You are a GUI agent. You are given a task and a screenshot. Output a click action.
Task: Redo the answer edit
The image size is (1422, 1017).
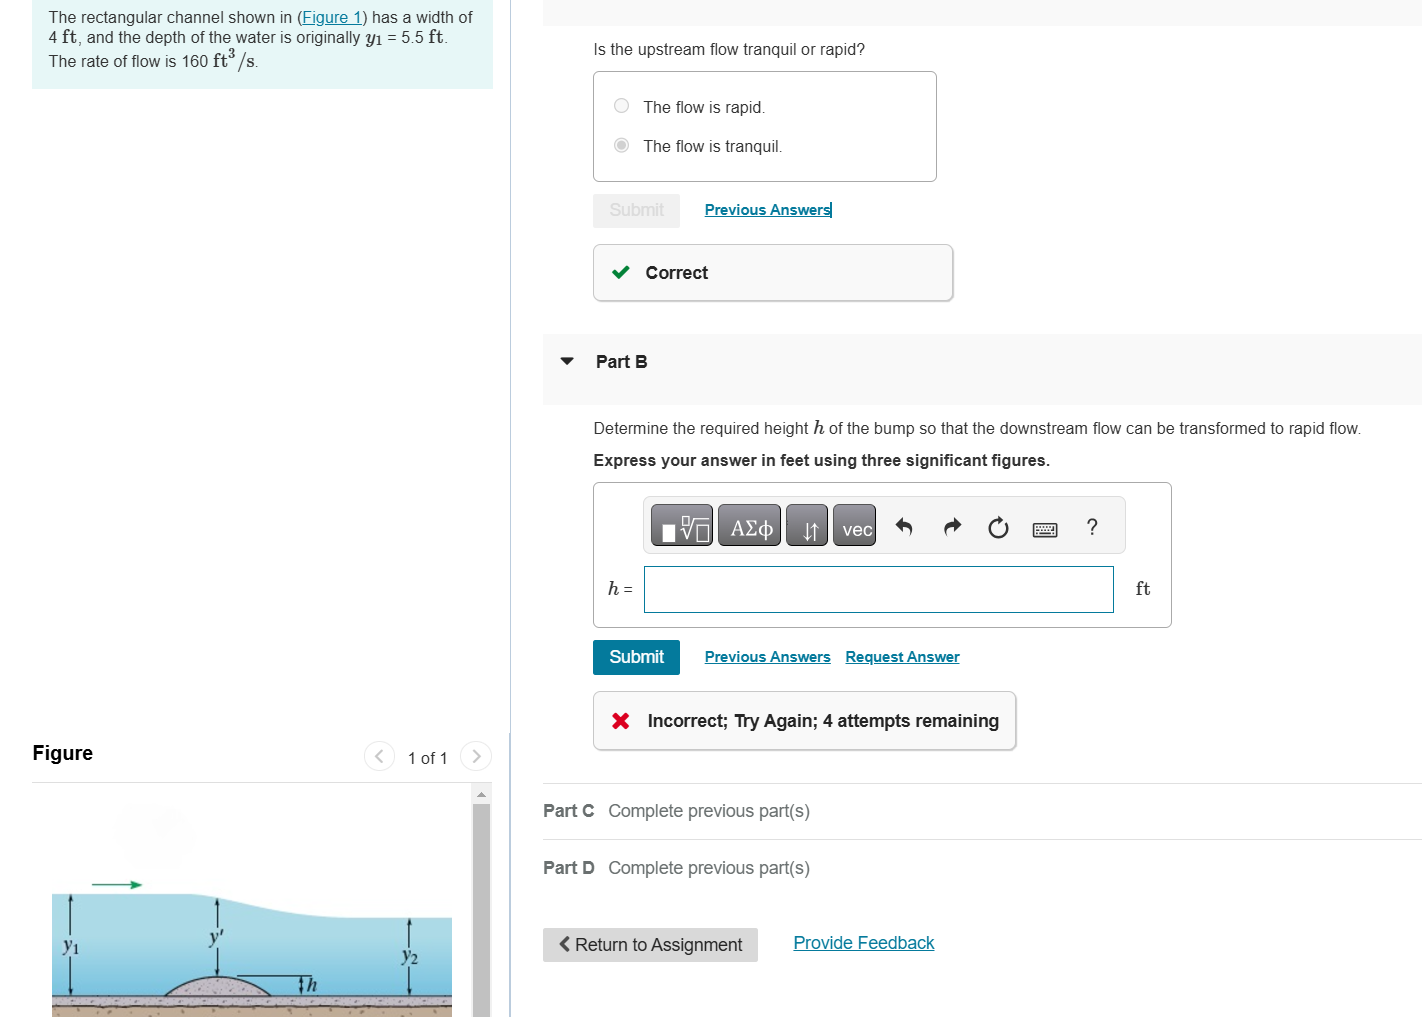952,527
